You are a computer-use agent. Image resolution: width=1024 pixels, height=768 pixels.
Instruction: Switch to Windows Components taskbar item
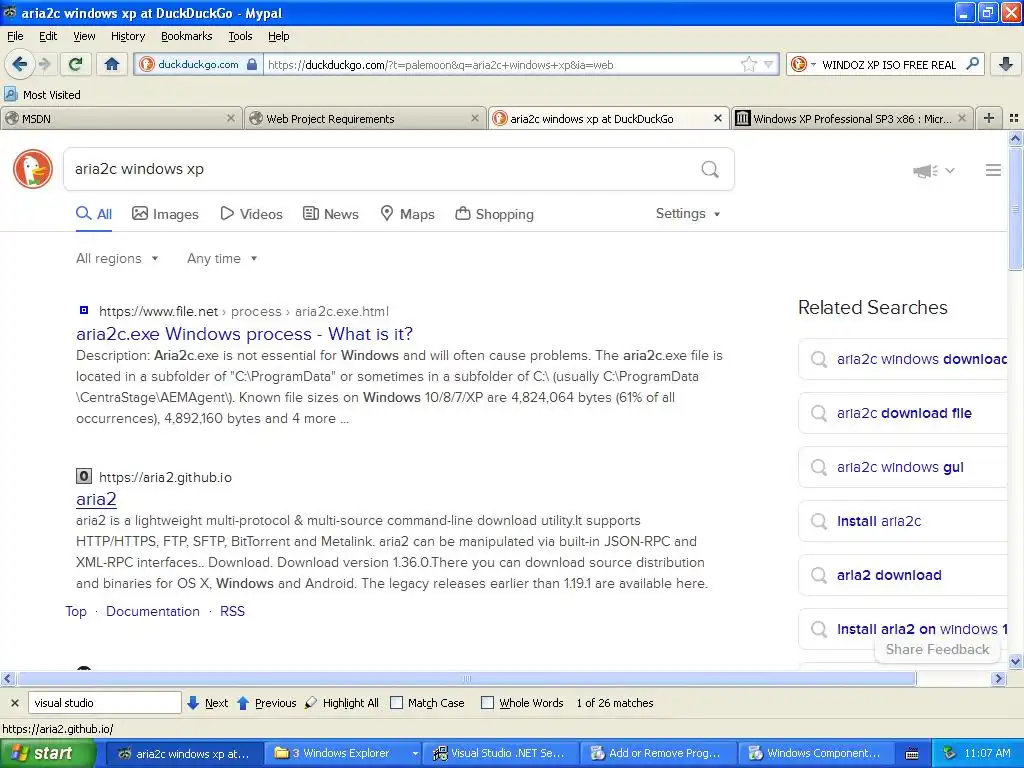[x=816, y=754]
